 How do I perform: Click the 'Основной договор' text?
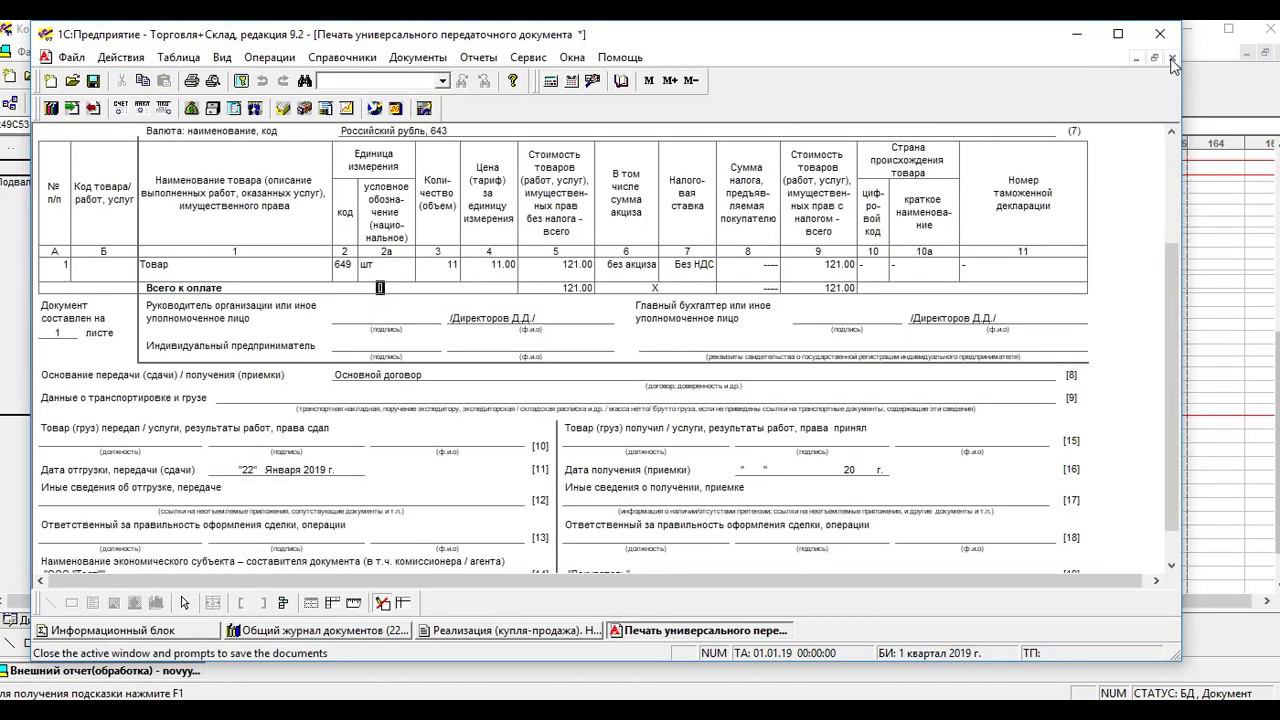click(378, 375)
